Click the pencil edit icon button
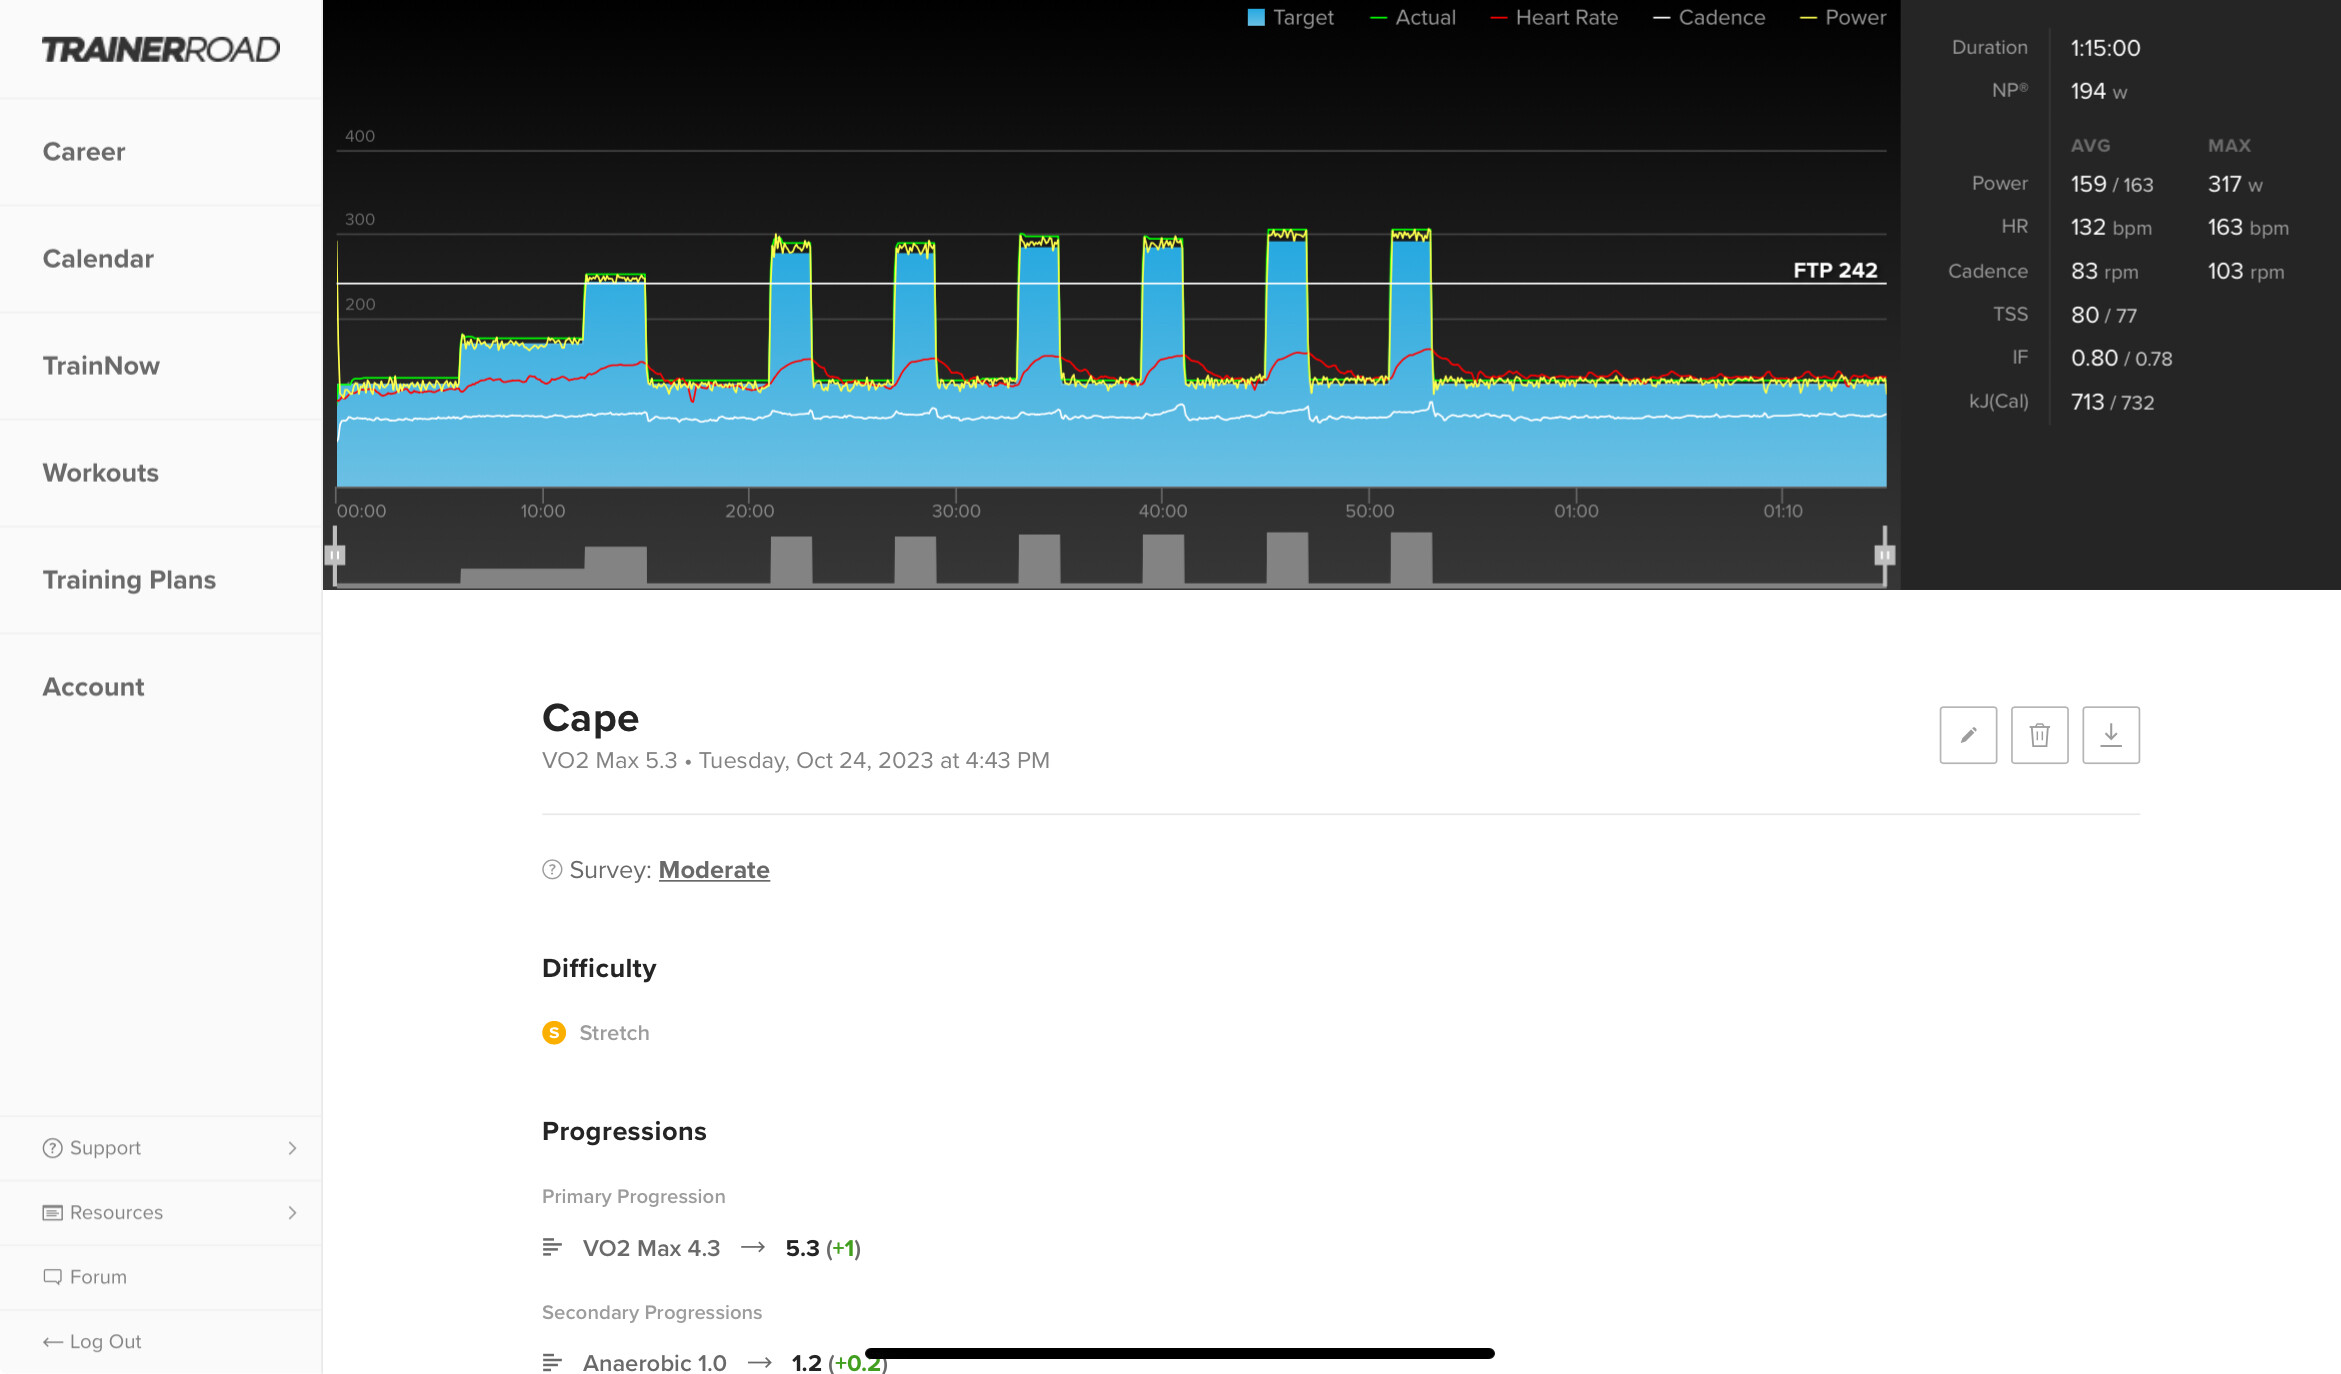Viewport: 2341px width, 1374px height. [x=1967, y=735]
